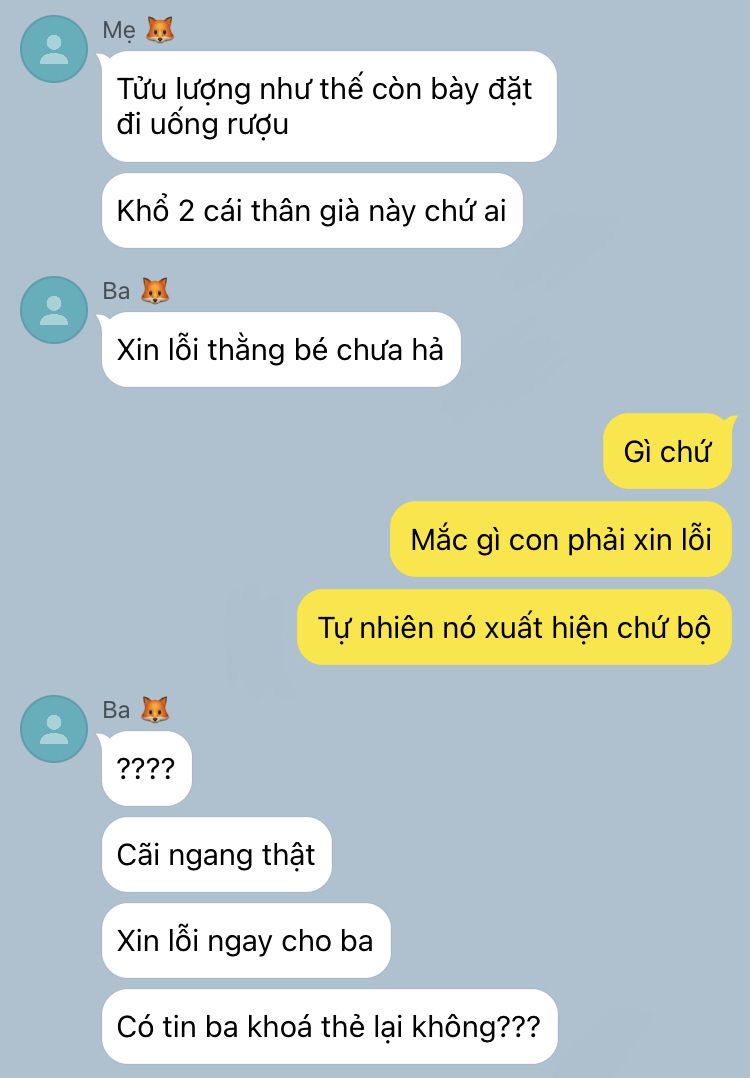Select the Ba name above ???? message

coord(116,710)
